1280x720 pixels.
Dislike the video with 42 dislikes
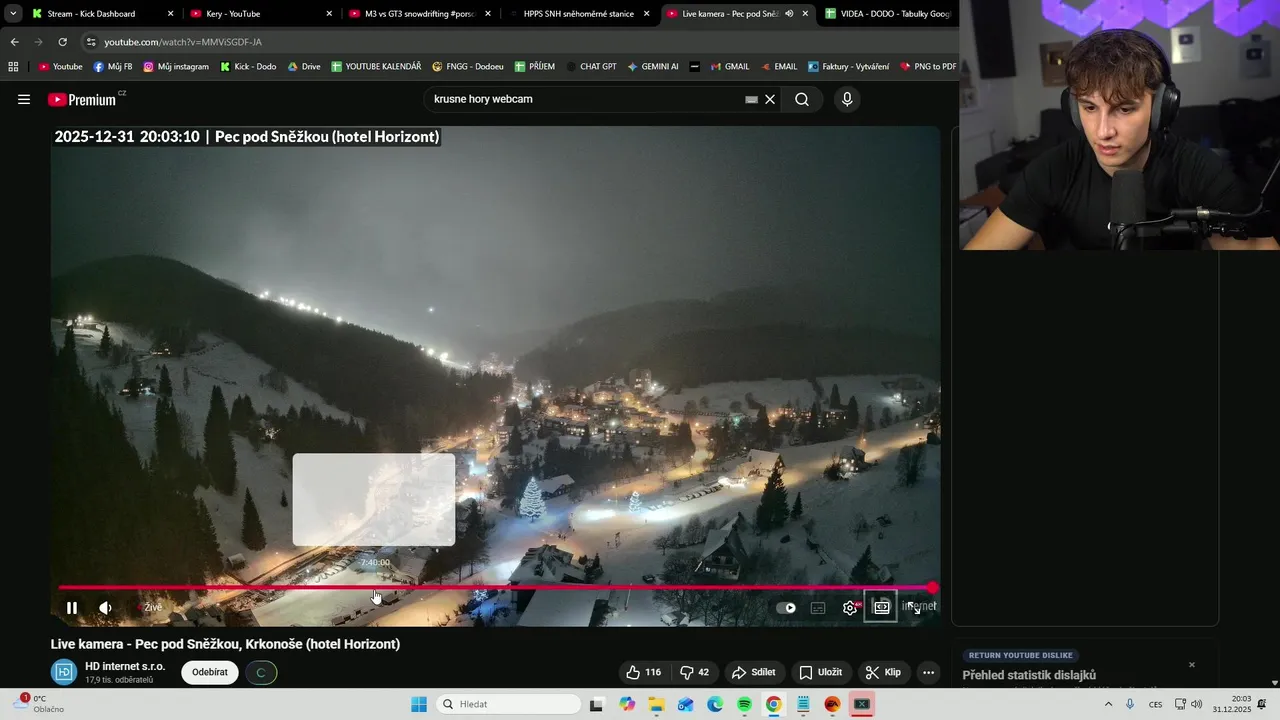tap(694, 672)
